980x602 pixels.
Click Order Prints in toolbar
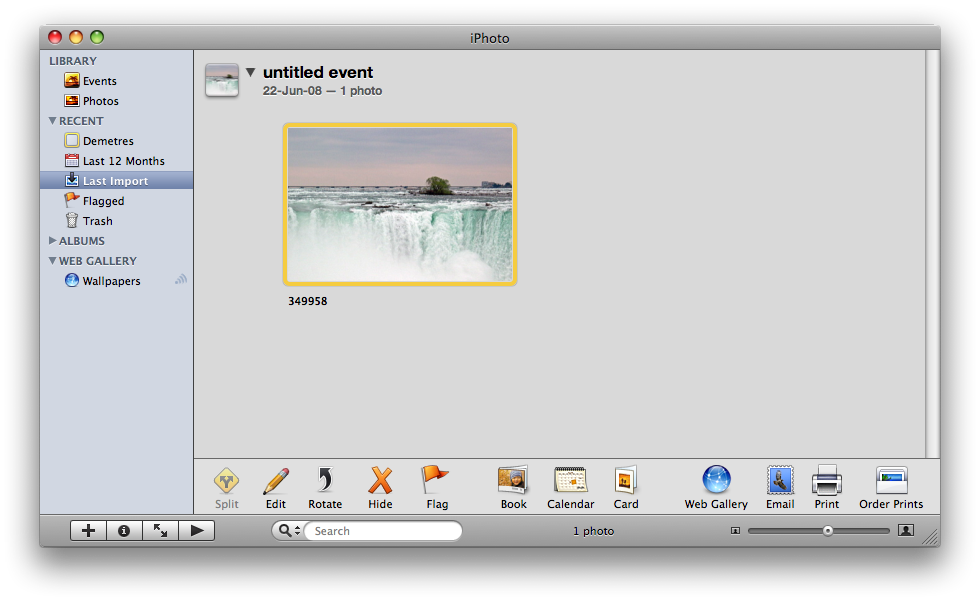[x=891, y=482]
